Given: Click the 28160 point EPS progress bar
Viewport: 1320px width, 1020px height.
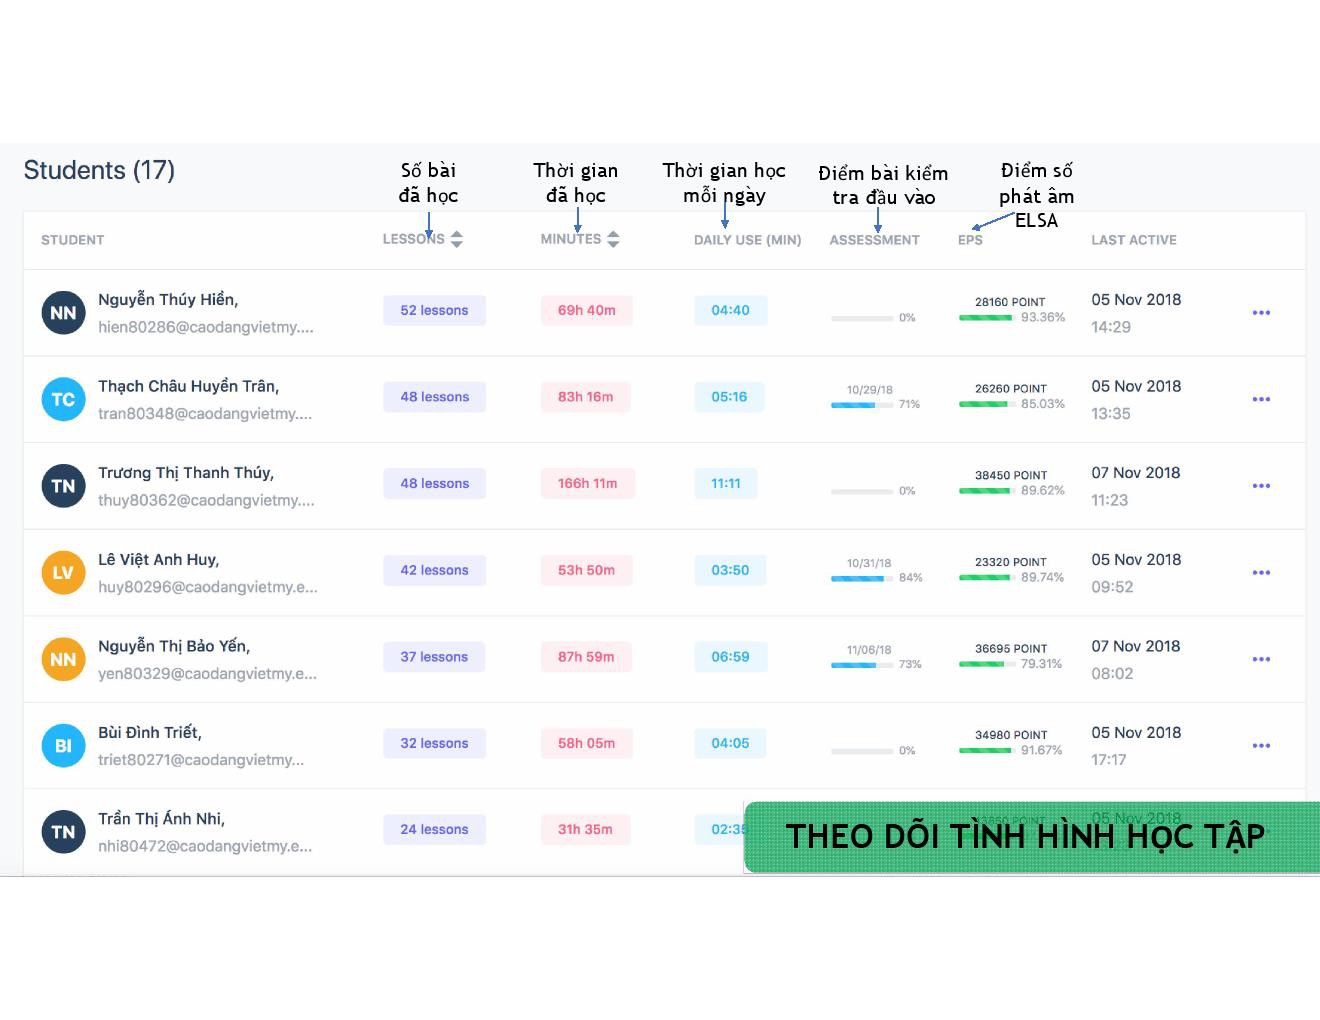Looking at the screenshot, I should 986,318.
